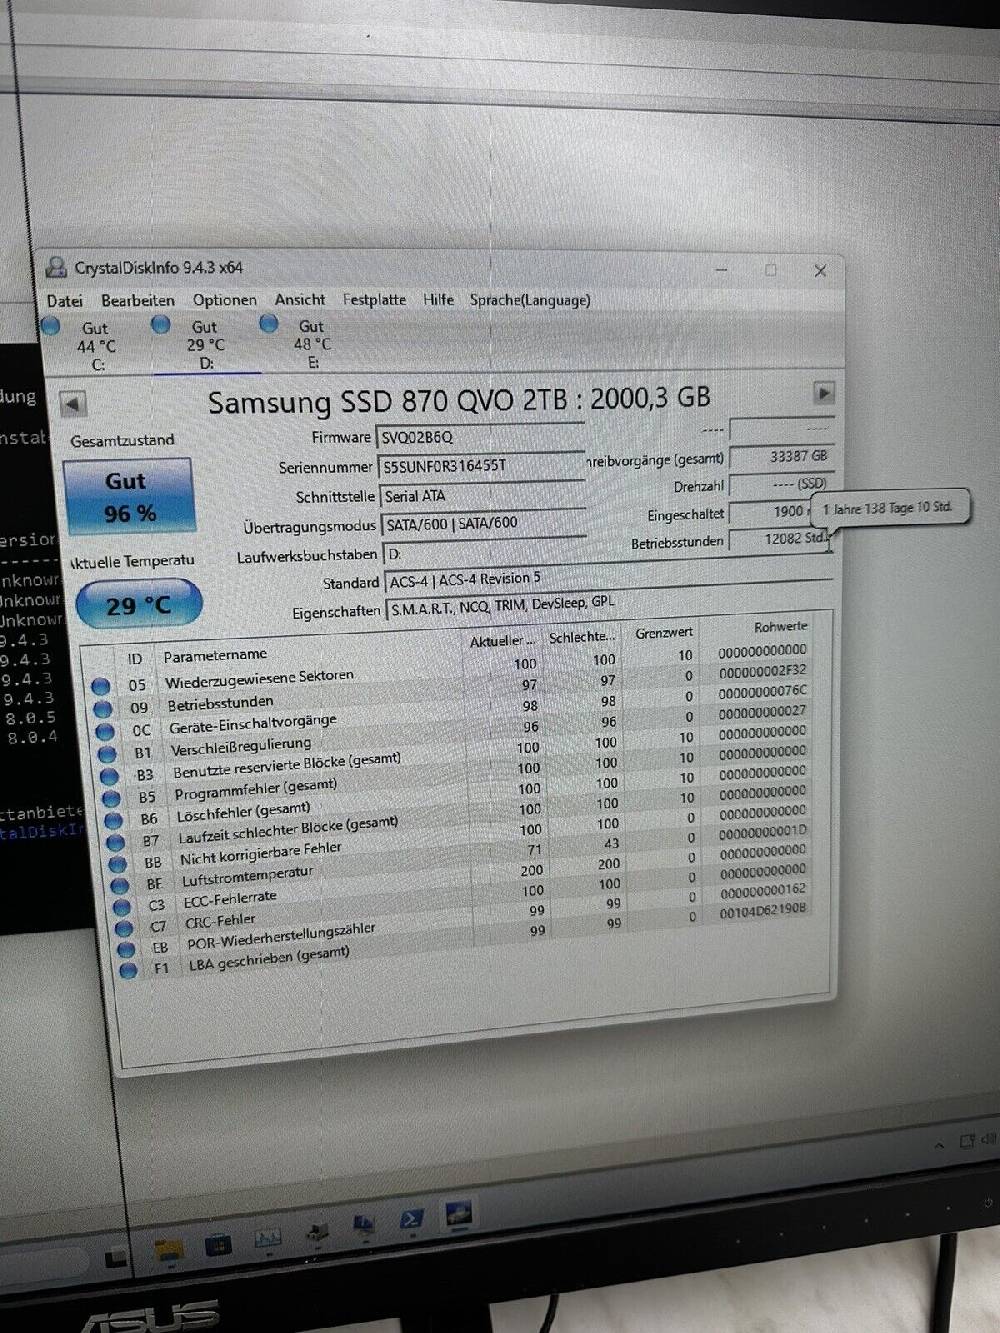Open File Explorer from the taskbar

[169, 1249]
